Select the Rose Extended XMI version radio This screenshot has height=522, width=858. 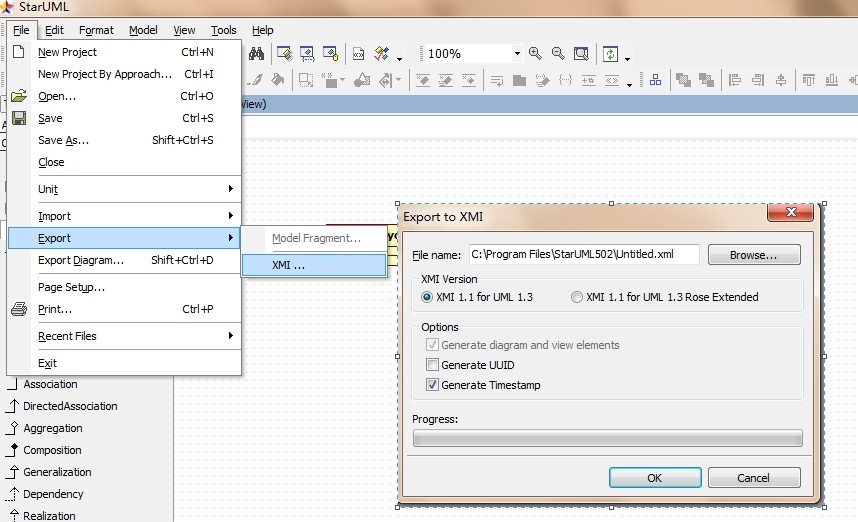point(577,297)
